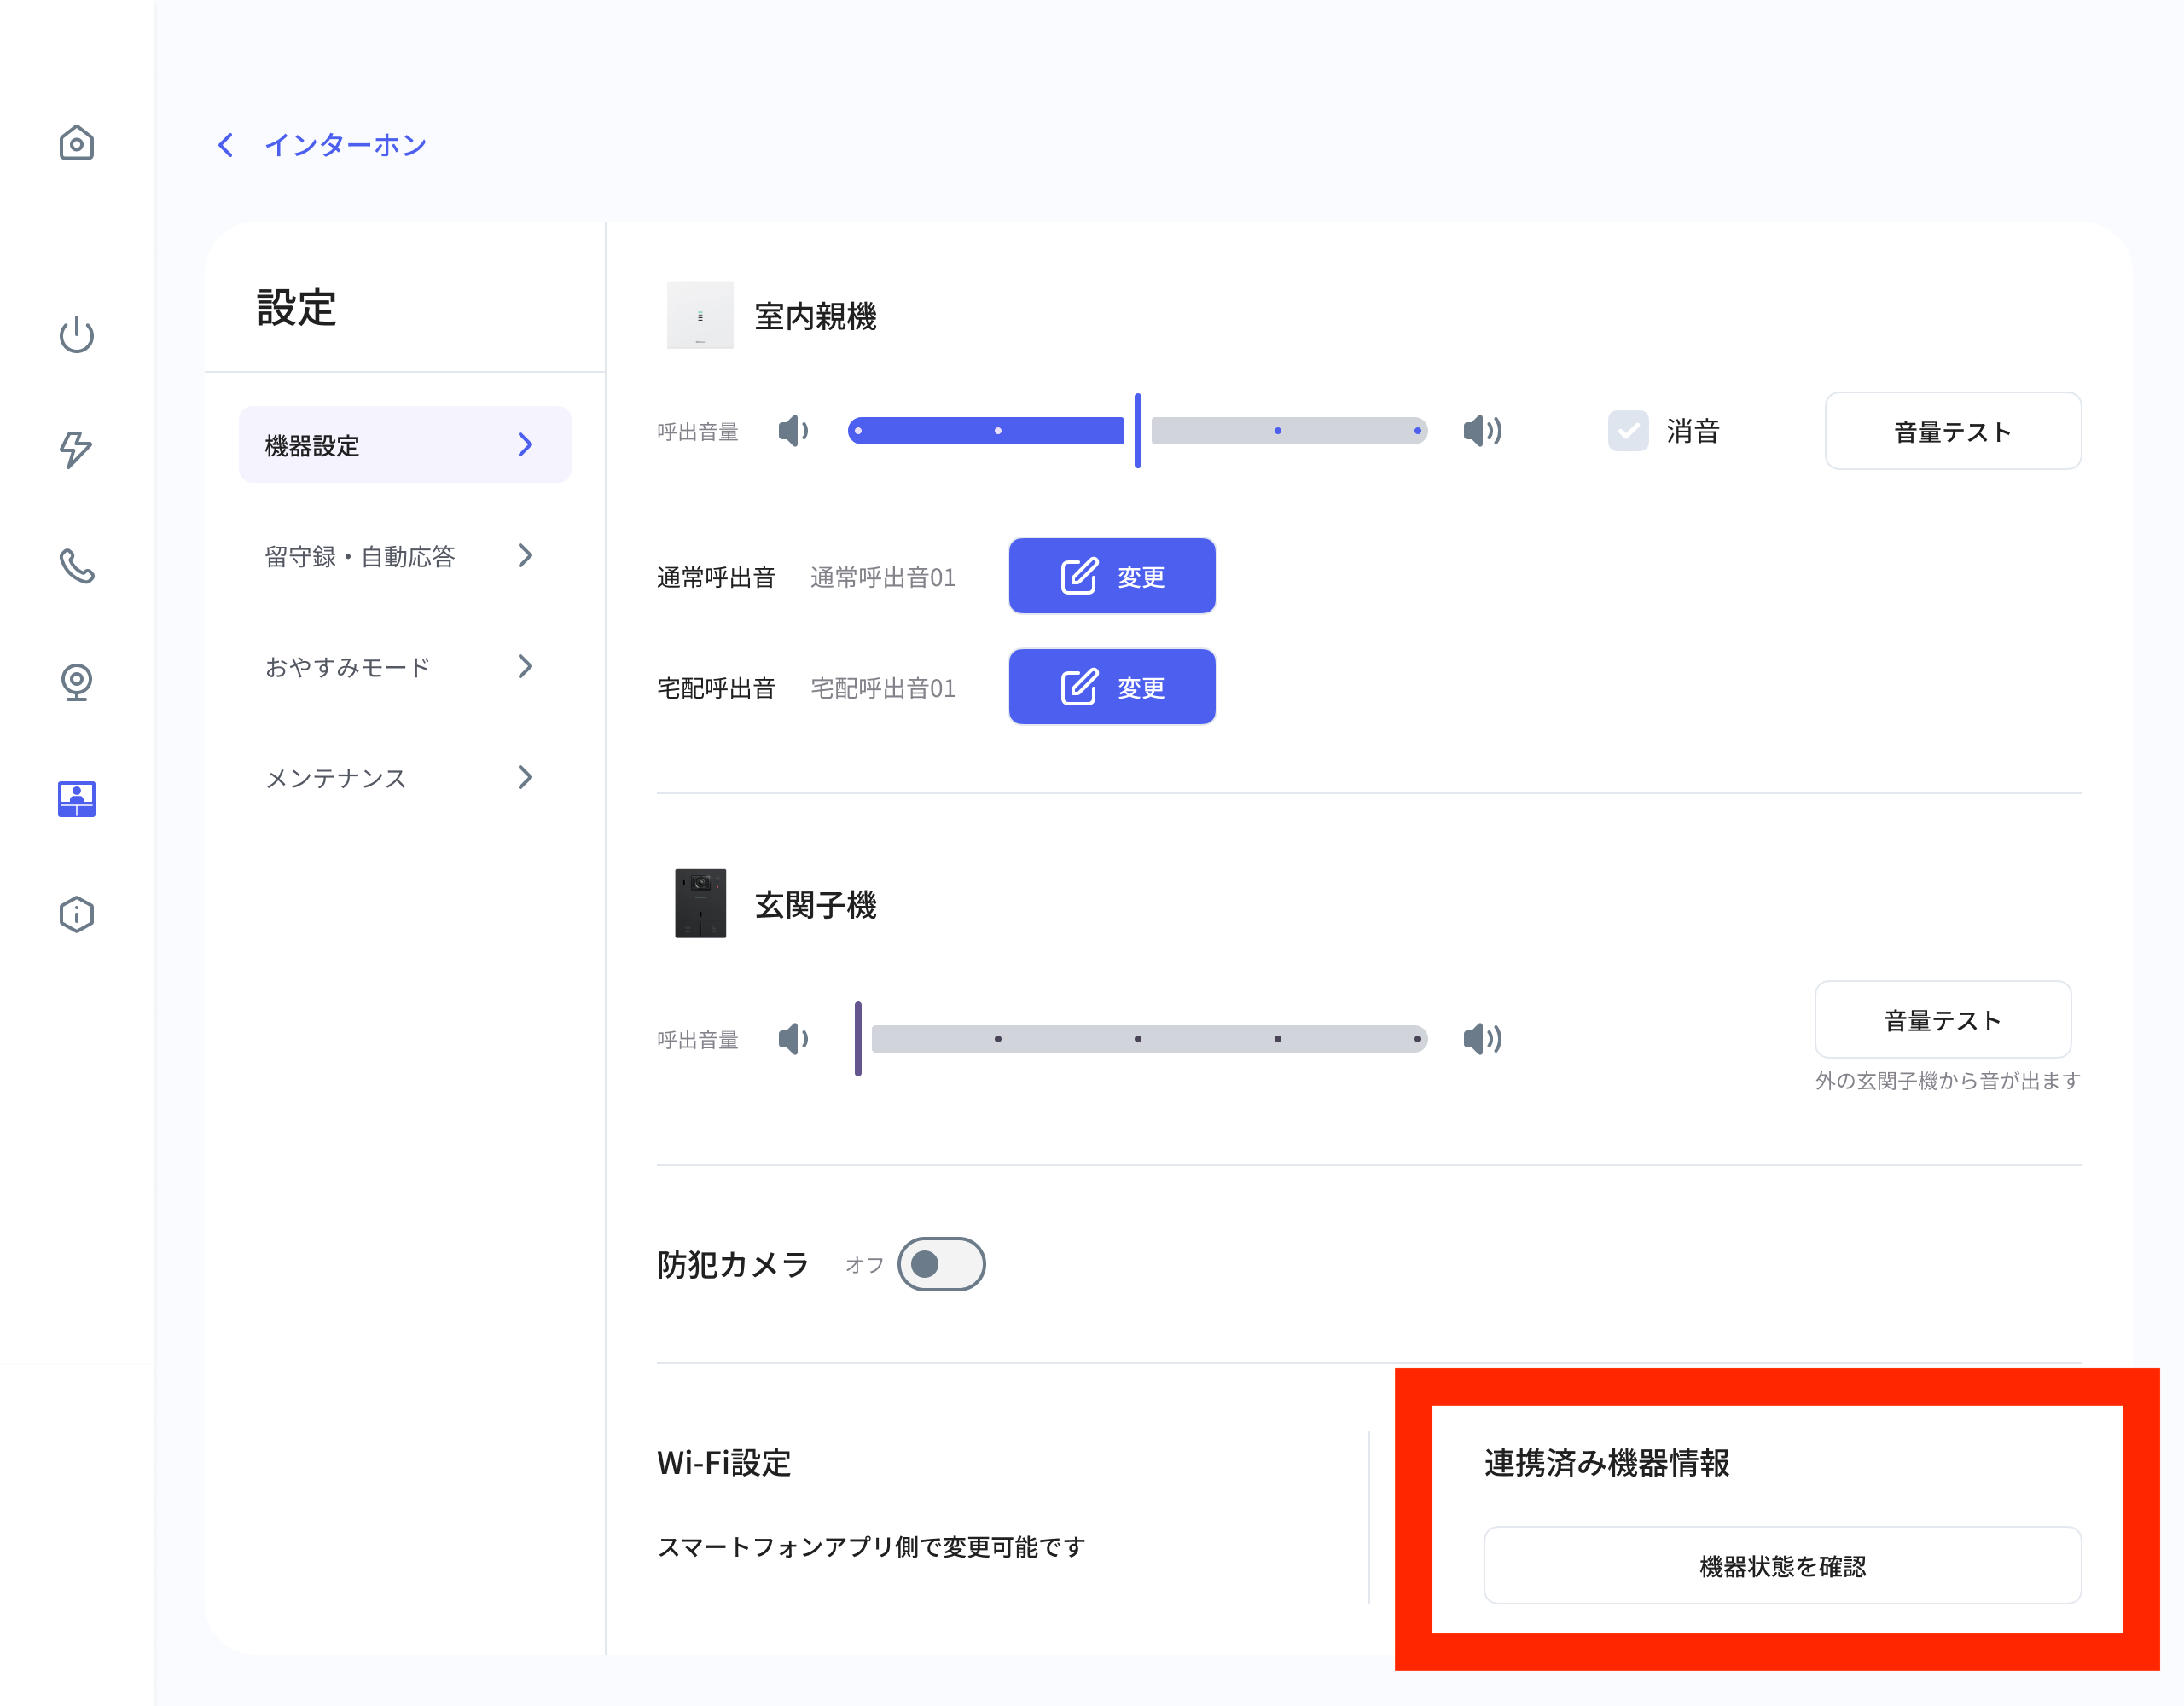Expand chevron on メンテナンス row
This screenshot has height=1706, width=2184.
coord(525,777)
